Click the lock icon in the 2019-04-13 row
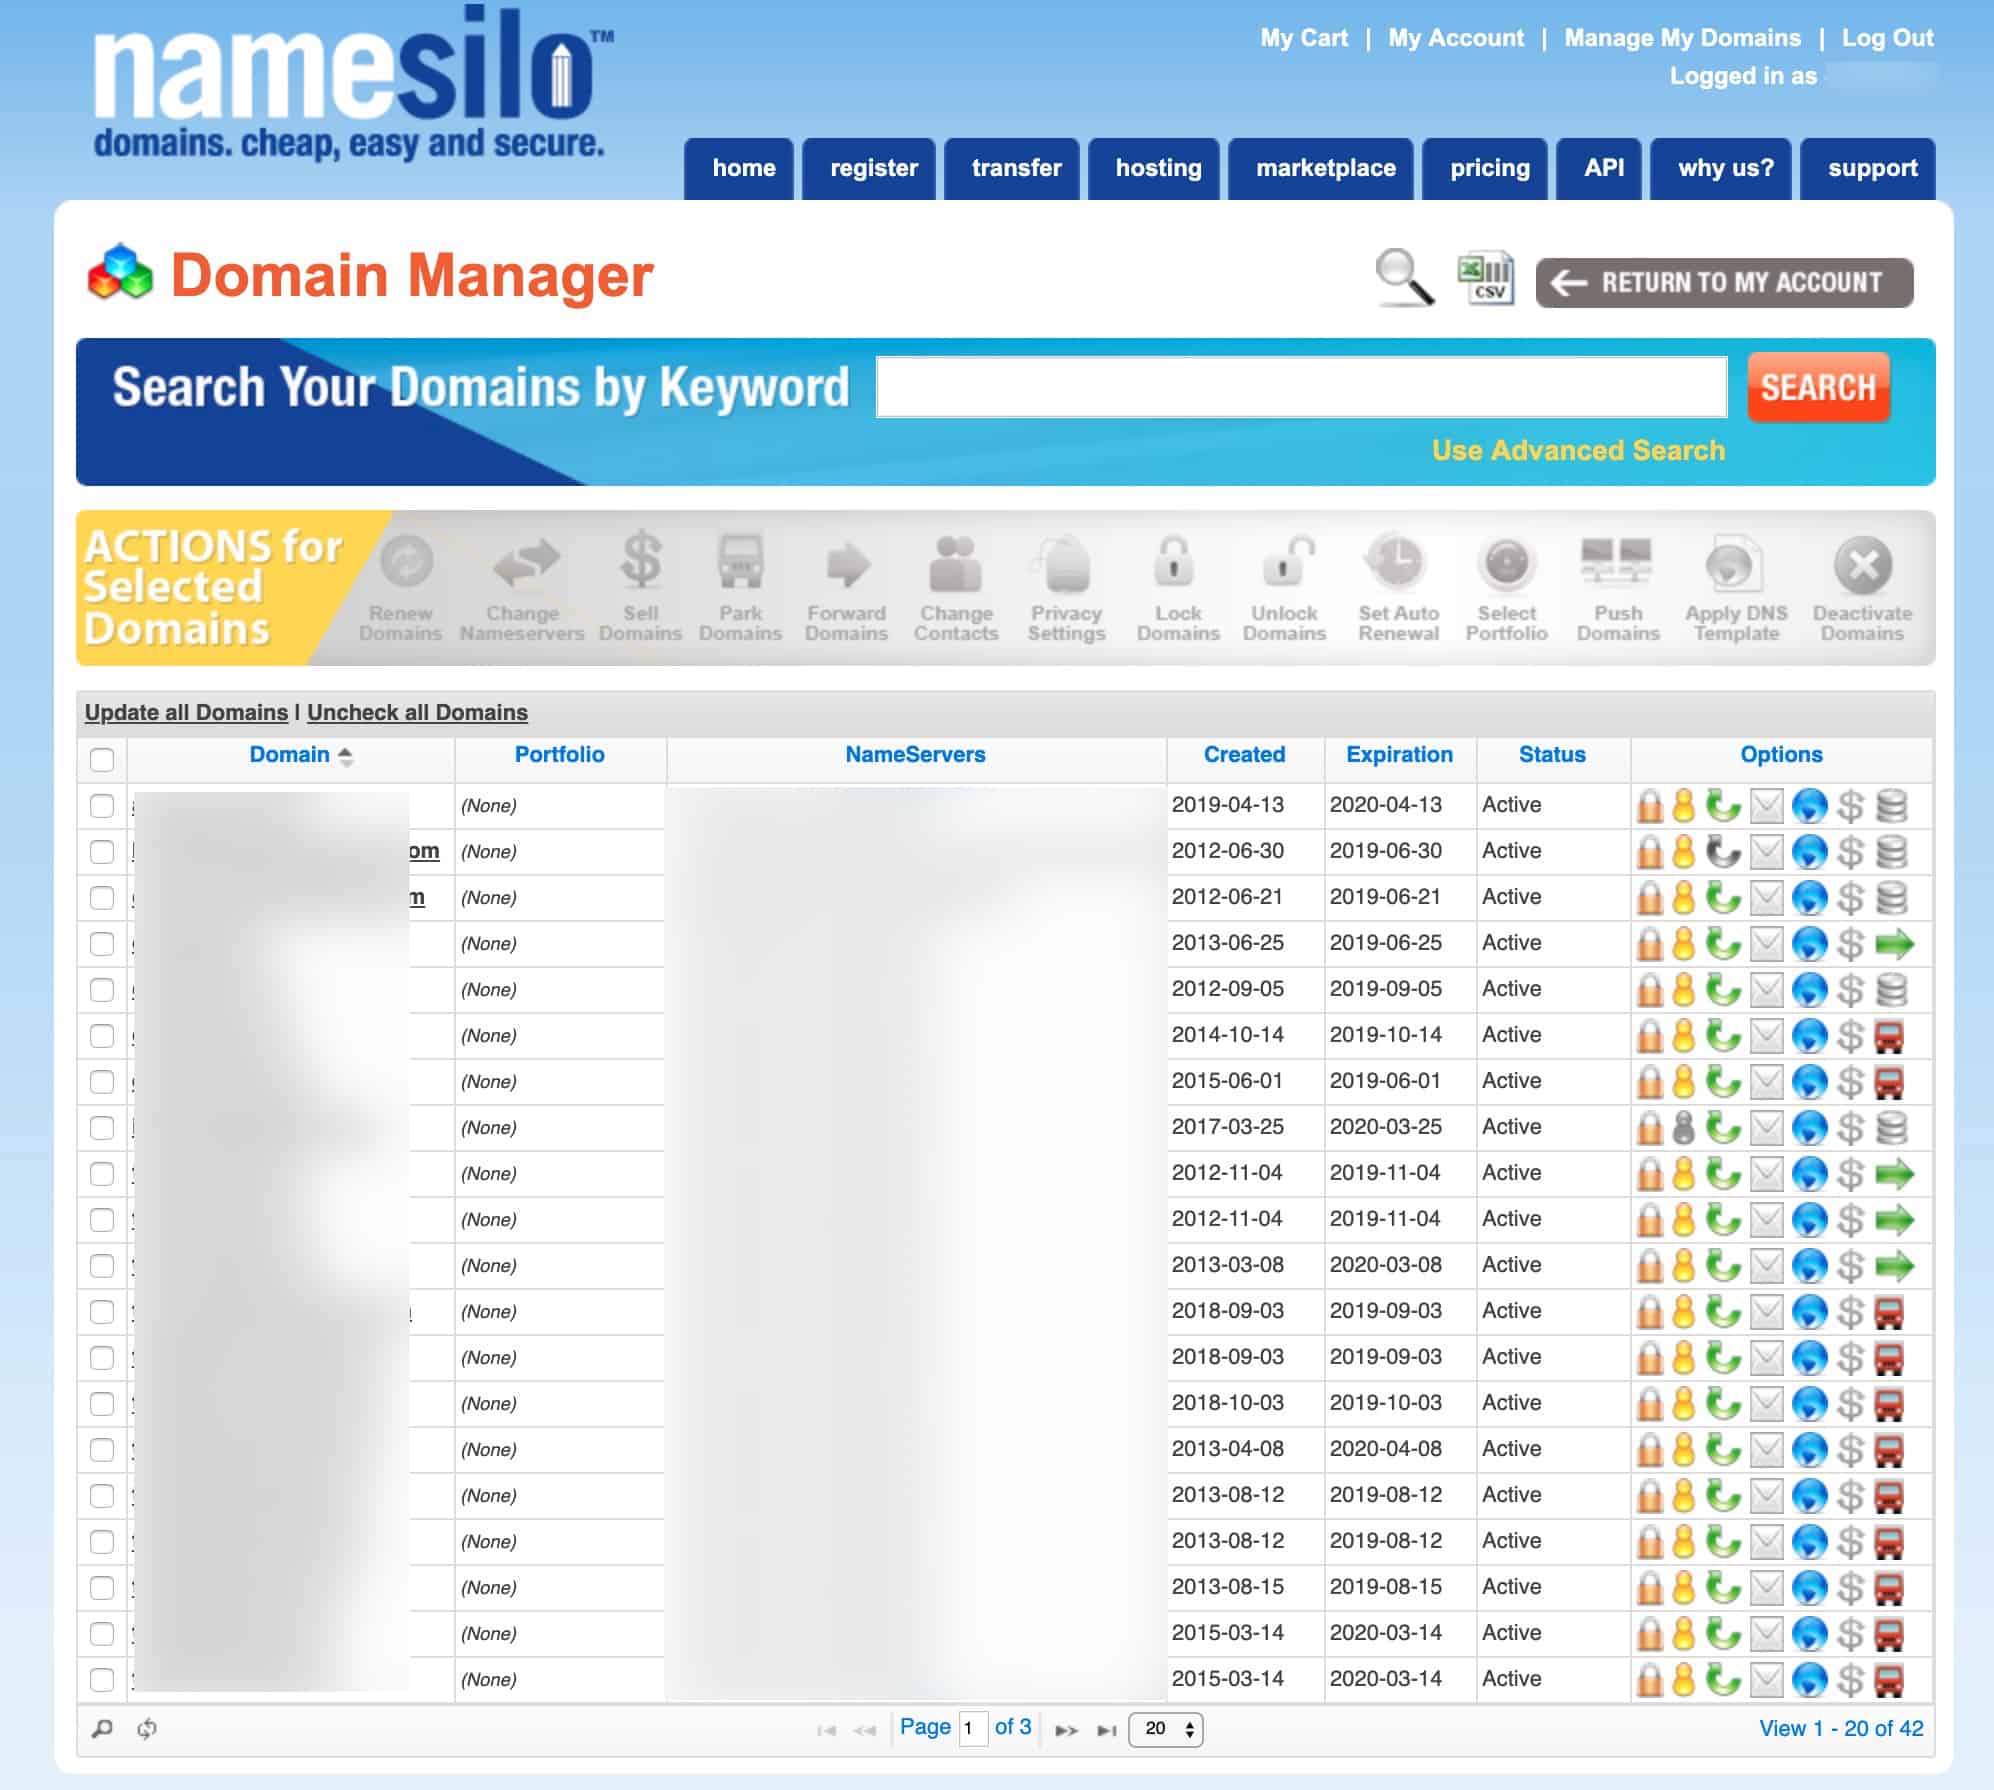The width and height of the screenshot is (1994, 1790). (x=1649, y=806)
